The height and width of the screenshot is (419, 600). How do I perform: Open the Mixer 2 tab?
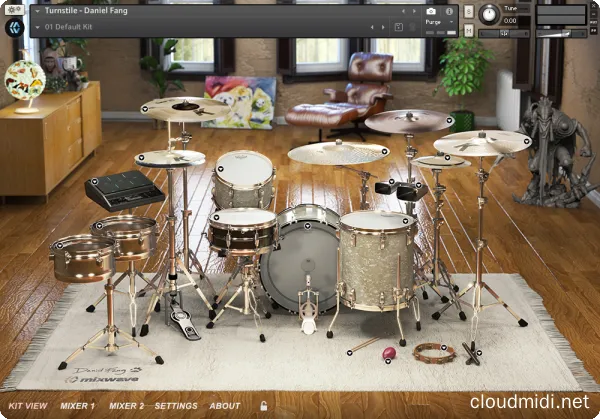[126, 406]
